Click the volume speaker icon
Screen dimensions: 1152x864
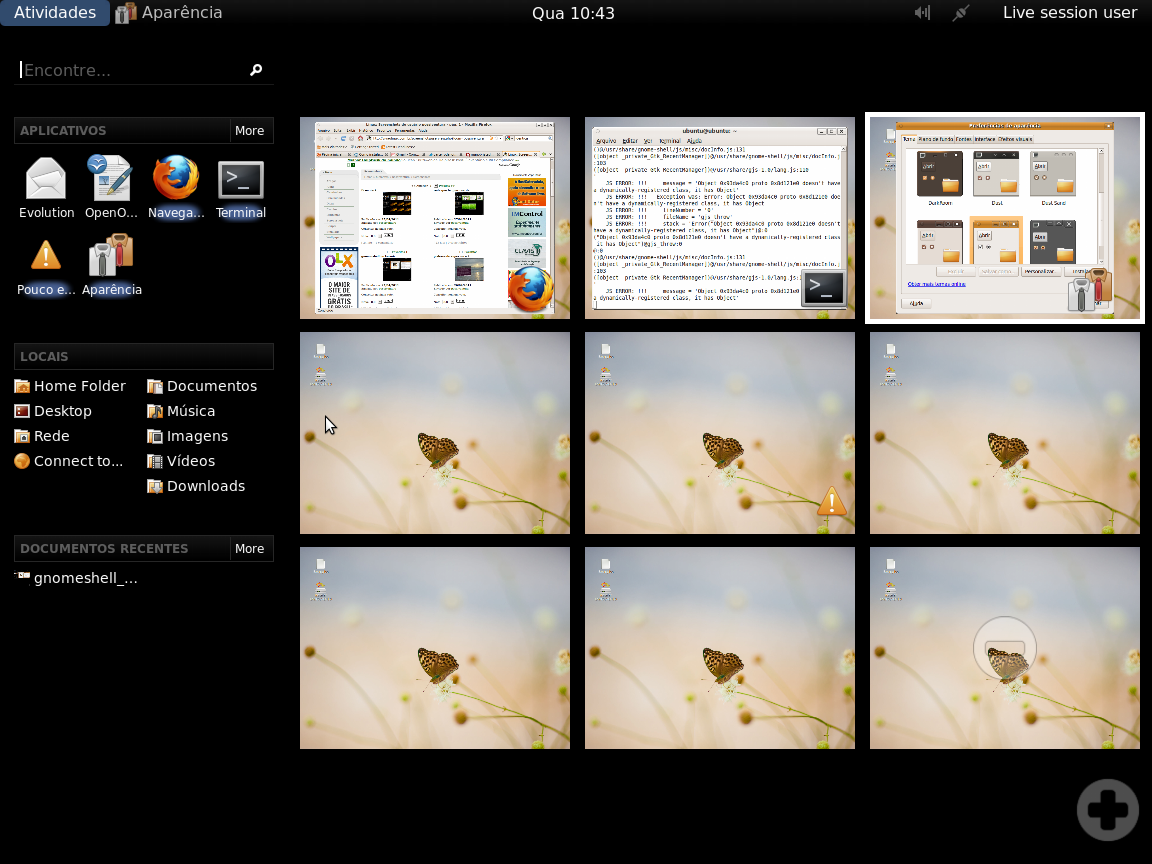[923, 12]
